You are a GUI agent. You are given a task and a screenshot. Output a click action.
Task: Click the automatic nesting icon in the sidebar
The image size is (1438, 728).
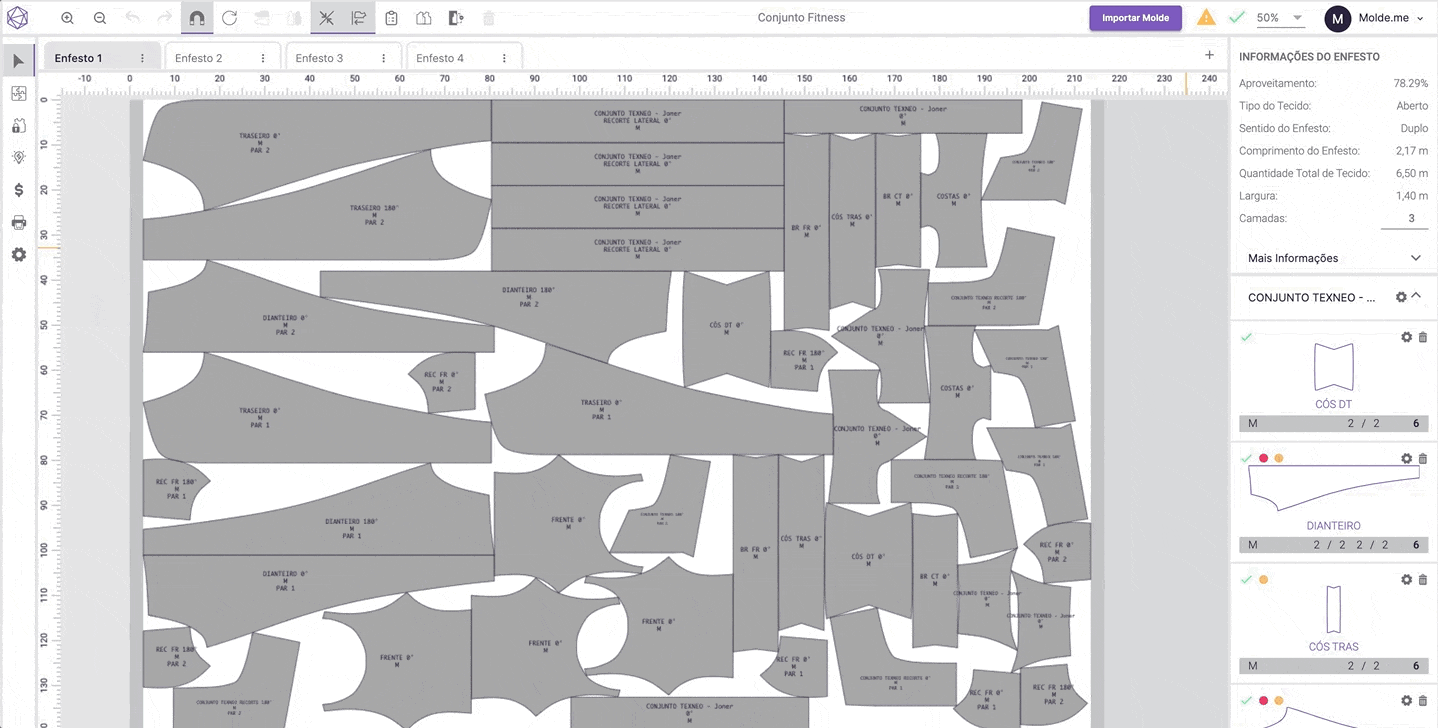point(18,93)
